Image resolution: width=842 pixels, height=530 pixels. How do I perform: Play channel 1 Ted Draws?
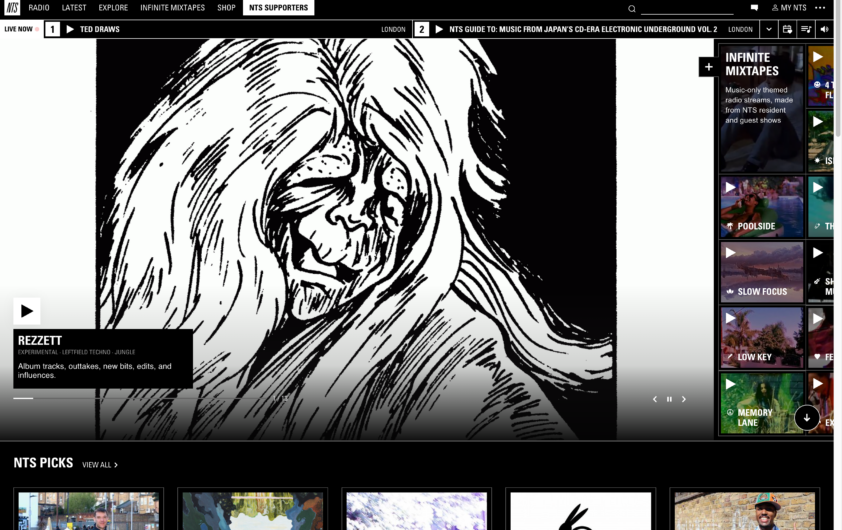tap(70, 29)
